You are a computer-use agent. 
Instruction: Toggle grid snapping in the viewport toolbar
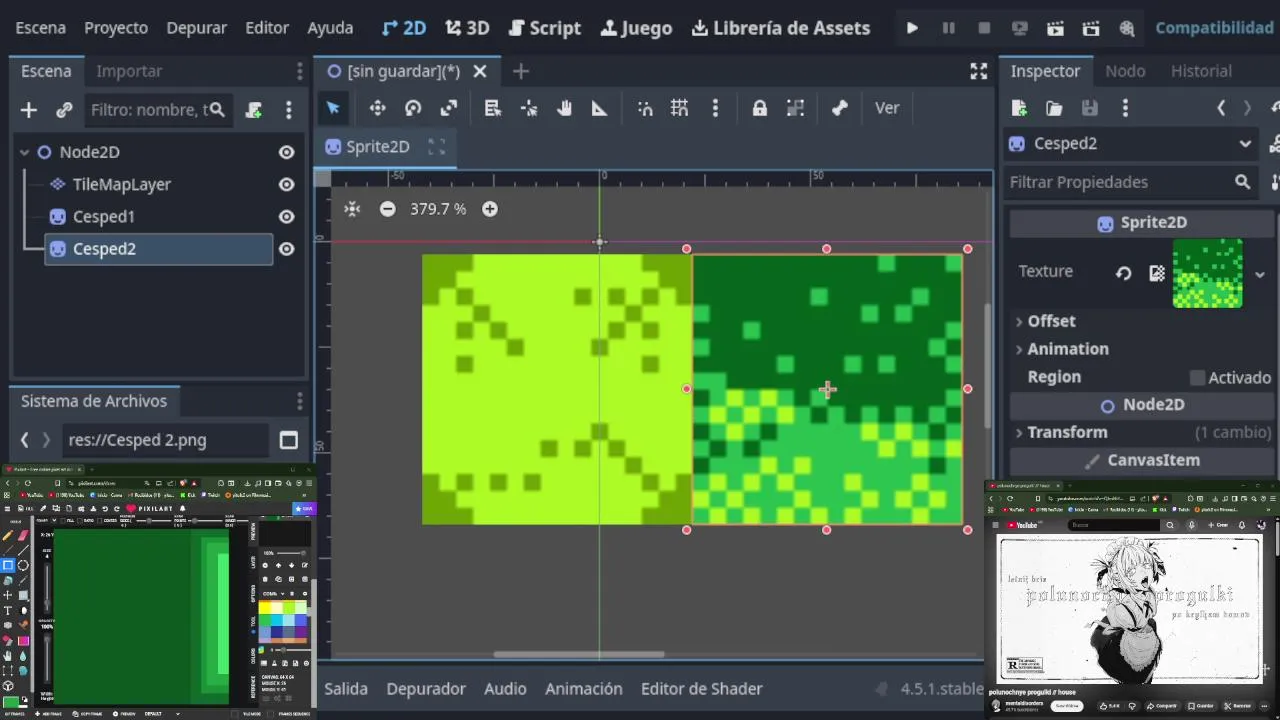(x=680, y=108)
